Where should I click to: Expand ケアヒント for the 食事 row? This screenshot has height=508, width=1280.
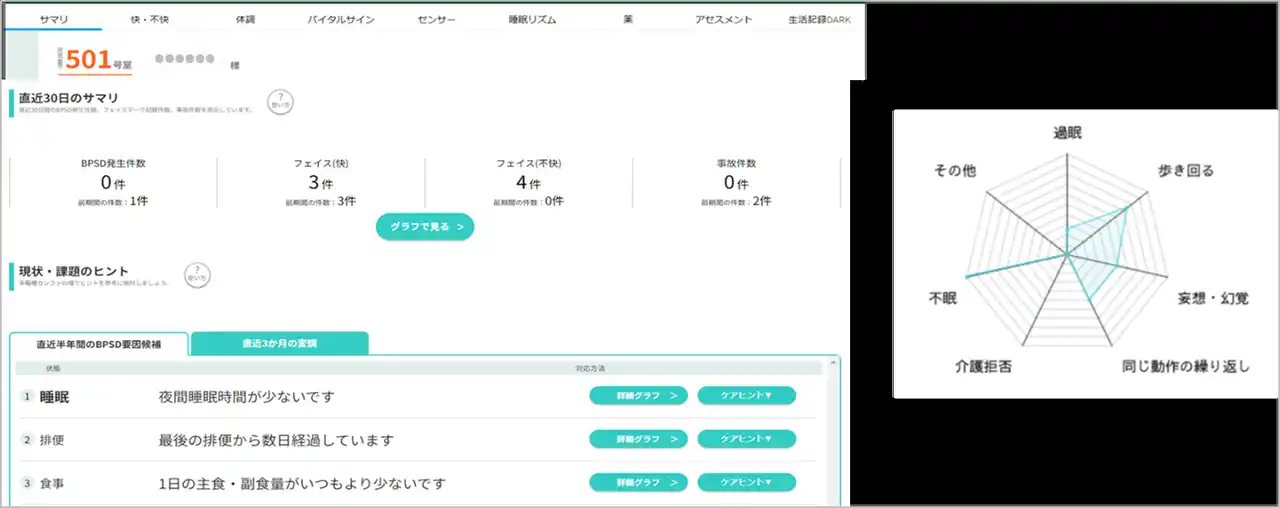746,482
